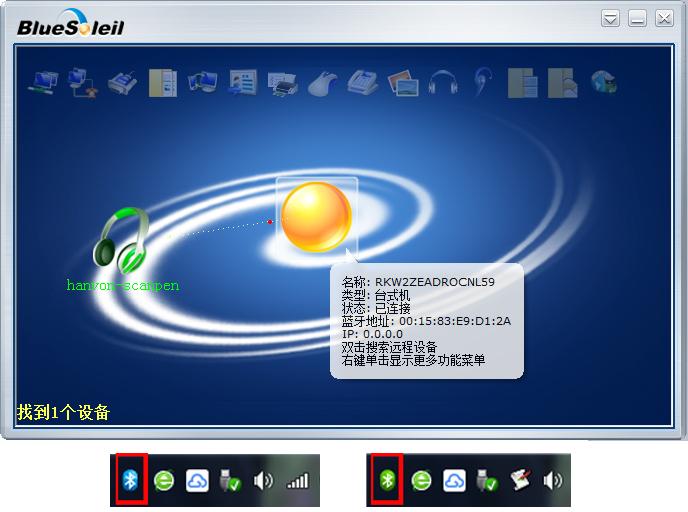Select the second beige folder service icon

click(563, 82)
